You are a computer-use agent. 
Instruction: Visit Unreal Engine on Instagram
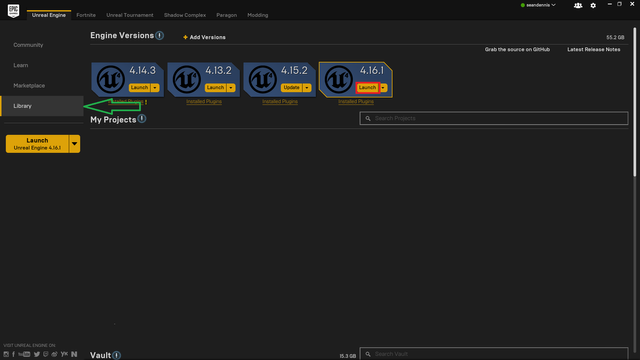coord(6,354)
